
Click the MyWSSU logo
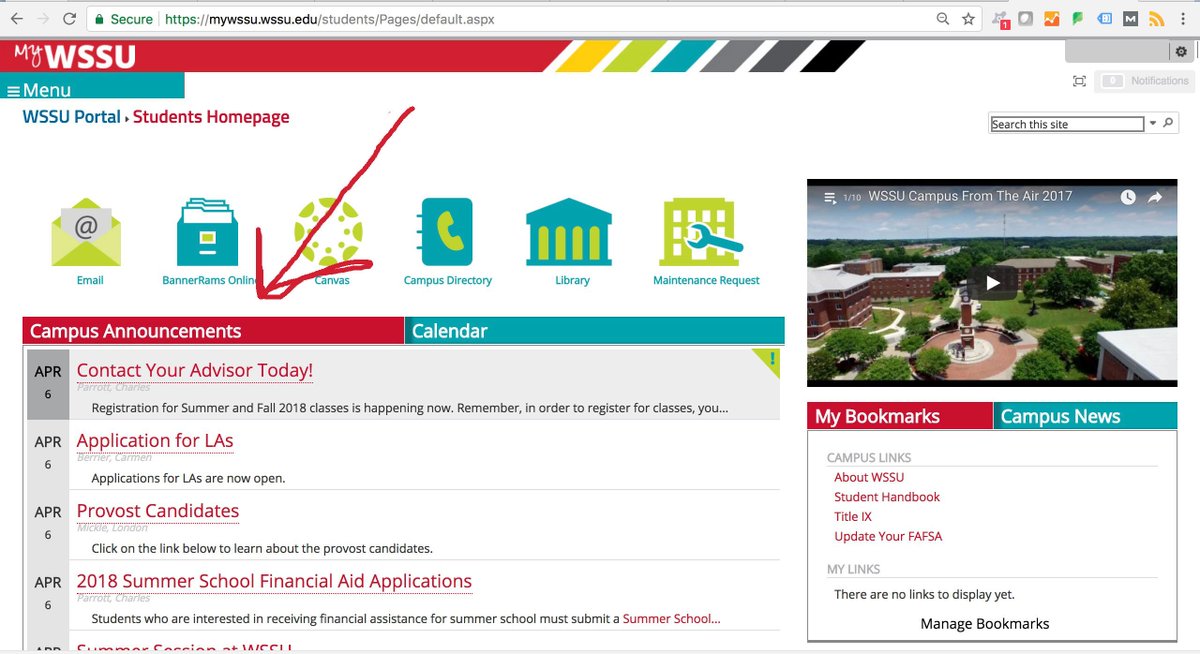pos(74,56)
